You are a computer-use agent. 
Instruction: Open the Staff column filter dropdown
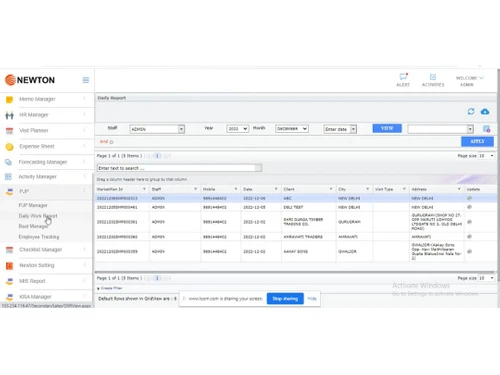(x=196, y=189)
